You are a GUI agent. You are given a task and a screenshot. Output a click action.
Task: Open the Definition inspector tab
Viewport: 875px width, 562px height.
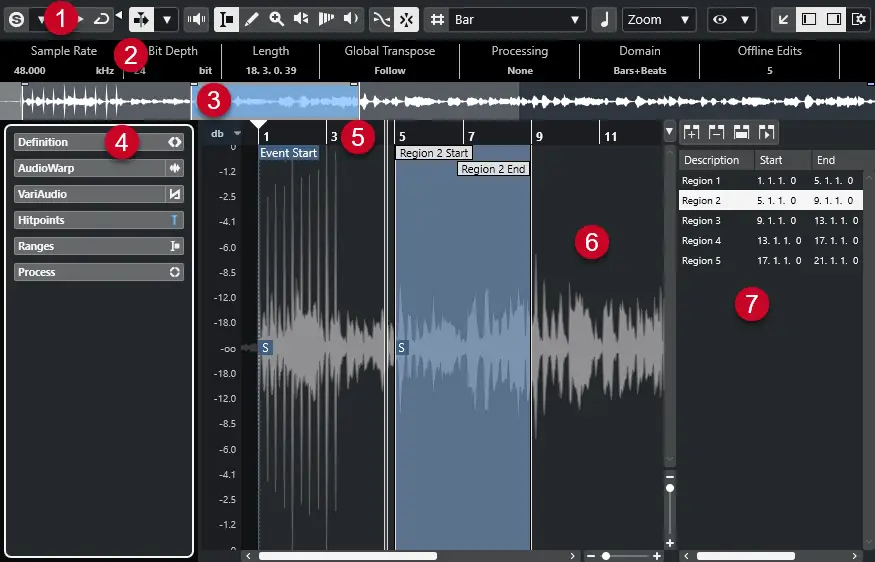pos(99,142)
